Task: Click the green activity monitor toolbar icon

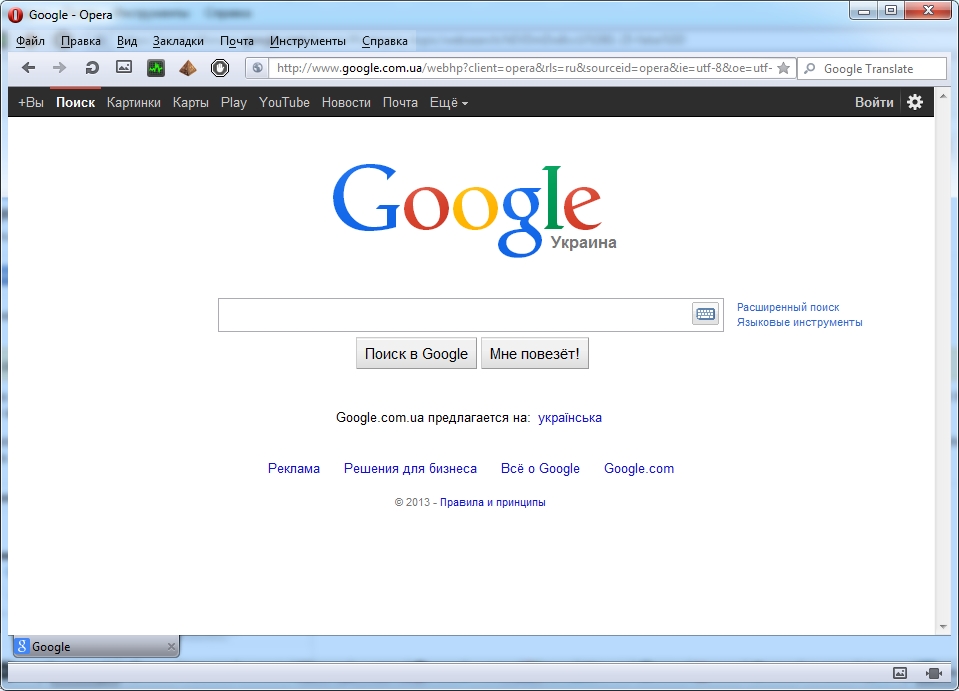Action: point(156,68)
